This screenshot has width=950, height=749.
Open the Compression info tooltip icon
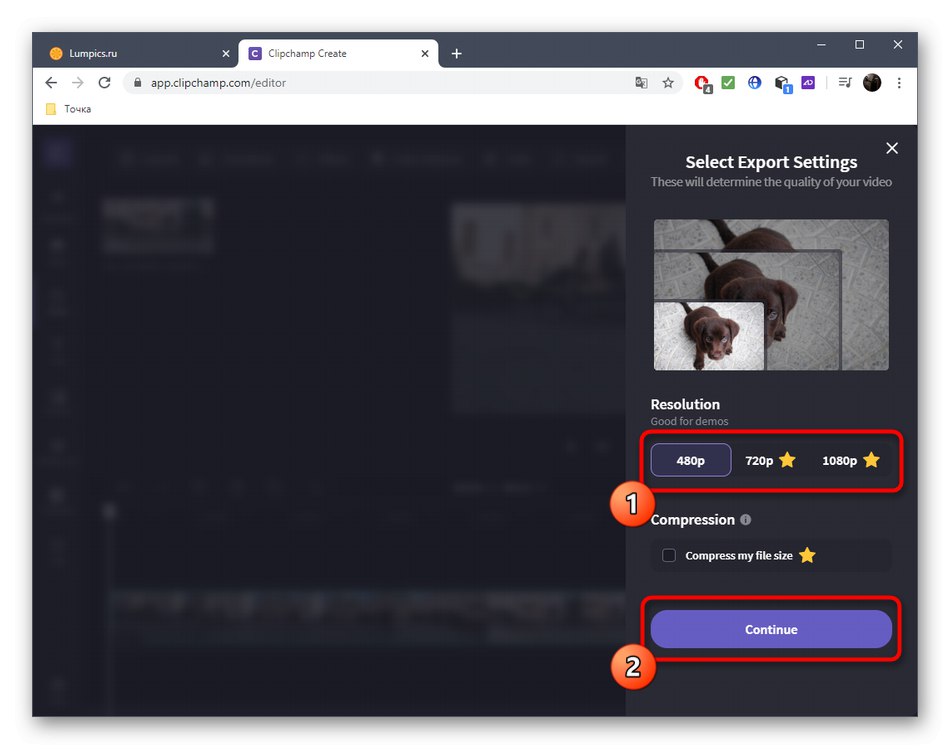pyautogui.click(x=745, y=519)
